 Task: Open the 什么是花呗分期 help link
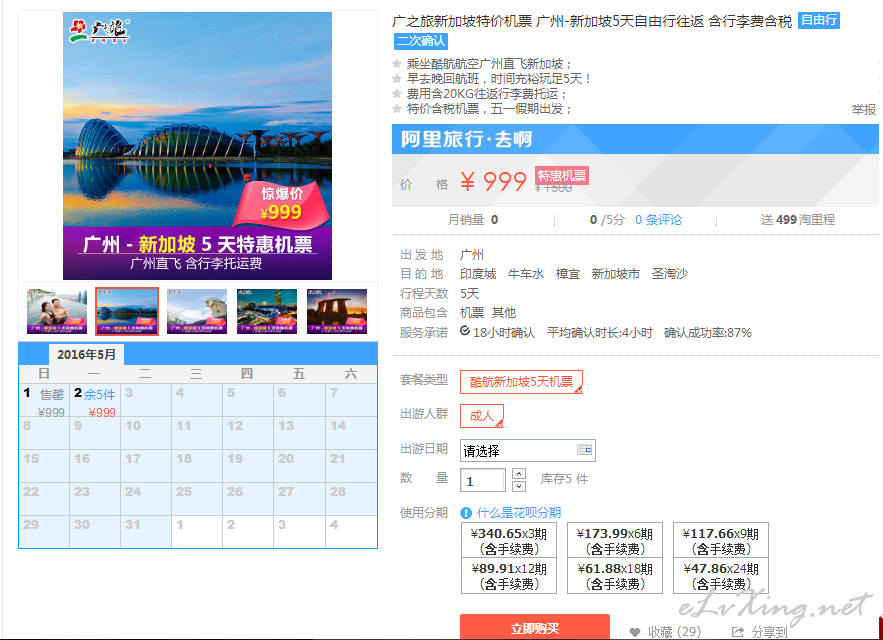(519, 513)
